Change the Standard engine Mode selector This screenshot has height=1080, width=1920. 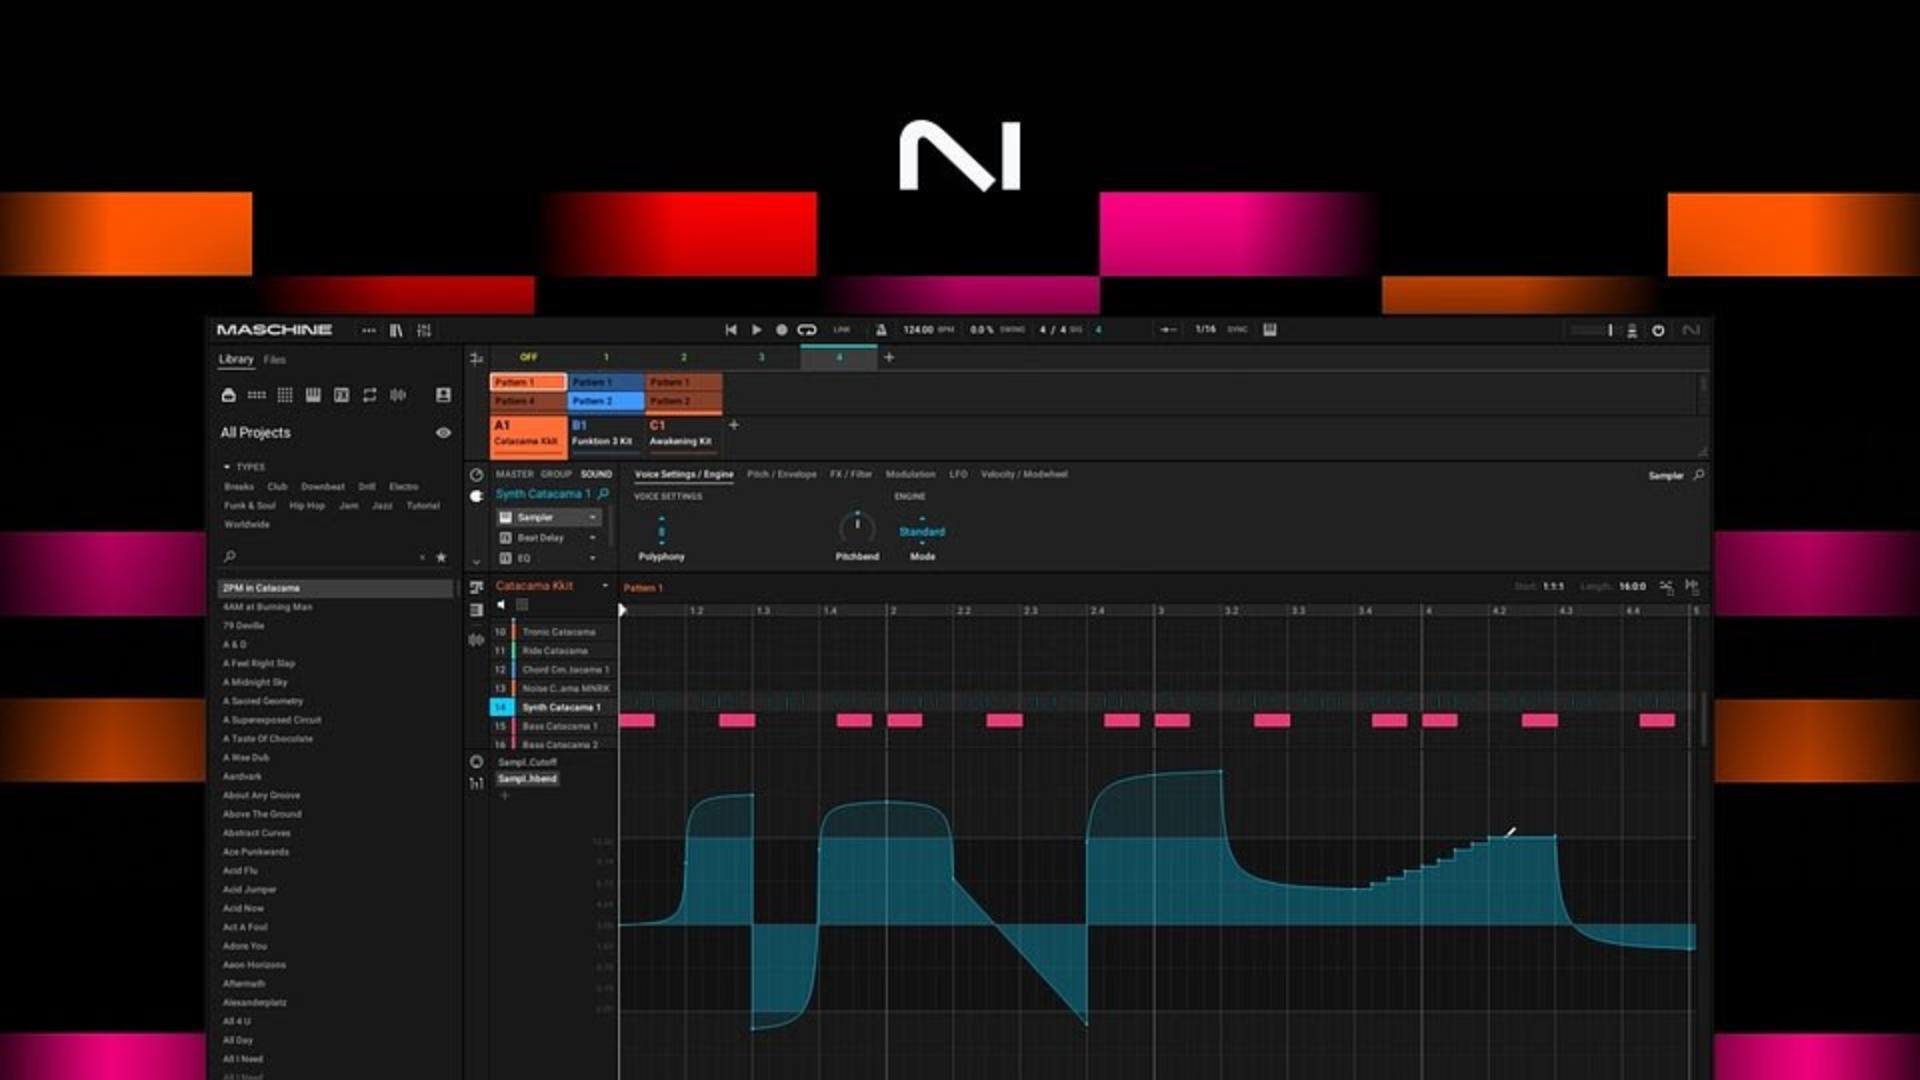tap(922, 532)
